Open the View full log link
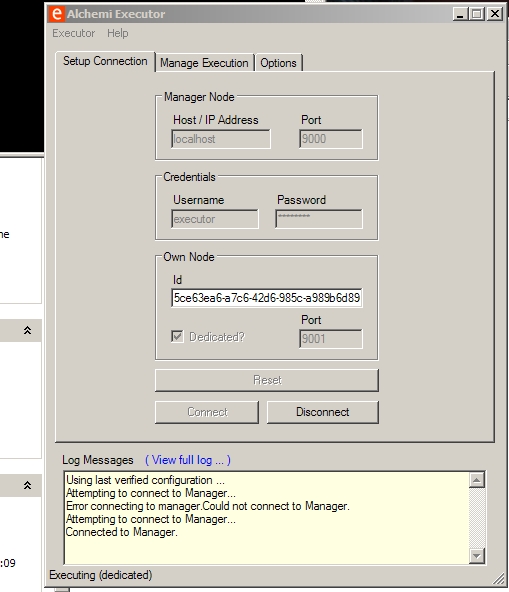Image resolution: width=509 pixels, height=592 pixels. tap(188, 460)
